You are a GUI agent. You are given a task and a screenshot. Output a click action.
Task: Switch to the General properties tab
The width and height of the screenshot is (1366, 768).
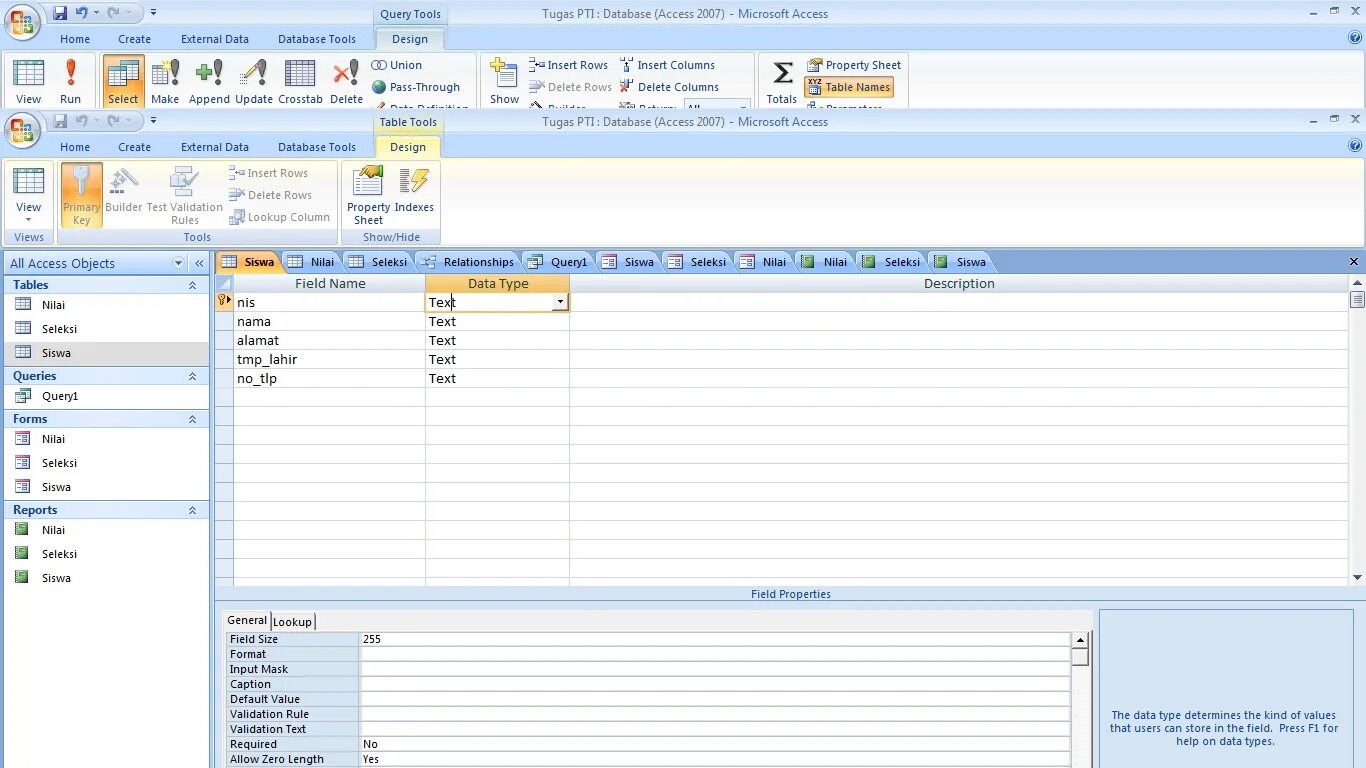pyautogui.click(x=247, y=620)
